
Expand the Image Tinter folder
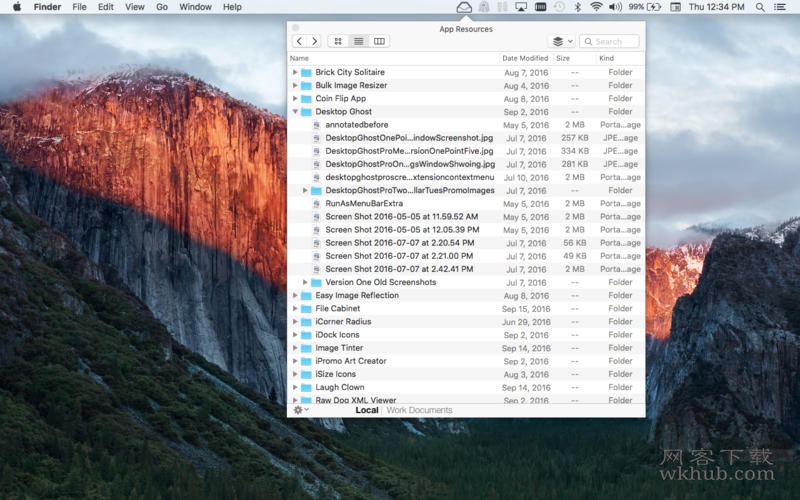[x=295, y=348]
